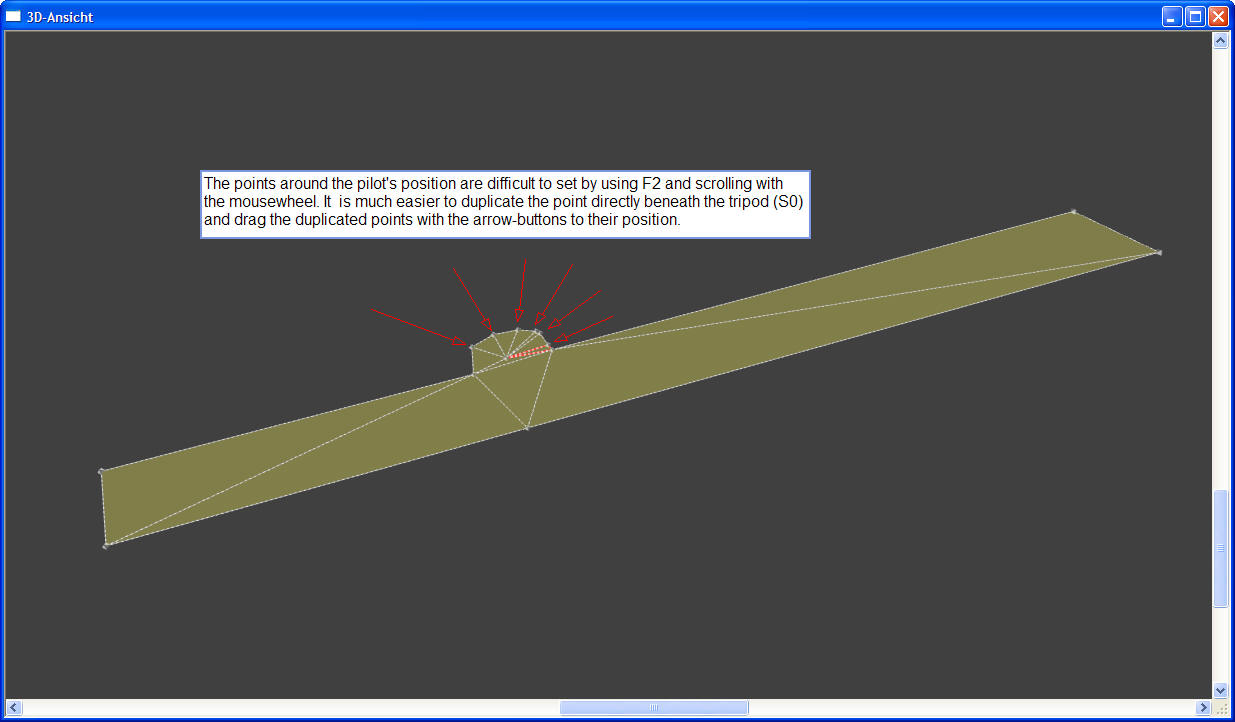The image size is (1235, 722).
Task: Click the resize grip in window corner
Action: point(1221,708)
